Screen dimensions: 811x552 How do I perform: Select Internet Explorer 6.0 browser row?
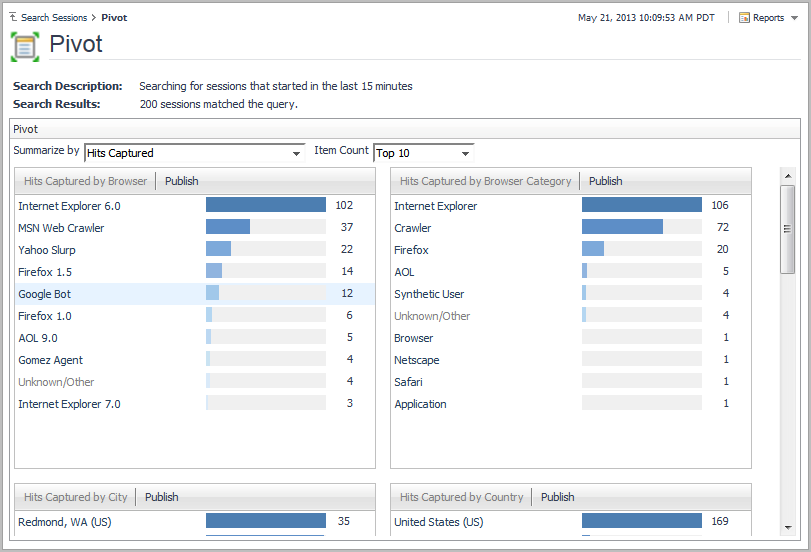pyautogui.click(x=69, y=206)
